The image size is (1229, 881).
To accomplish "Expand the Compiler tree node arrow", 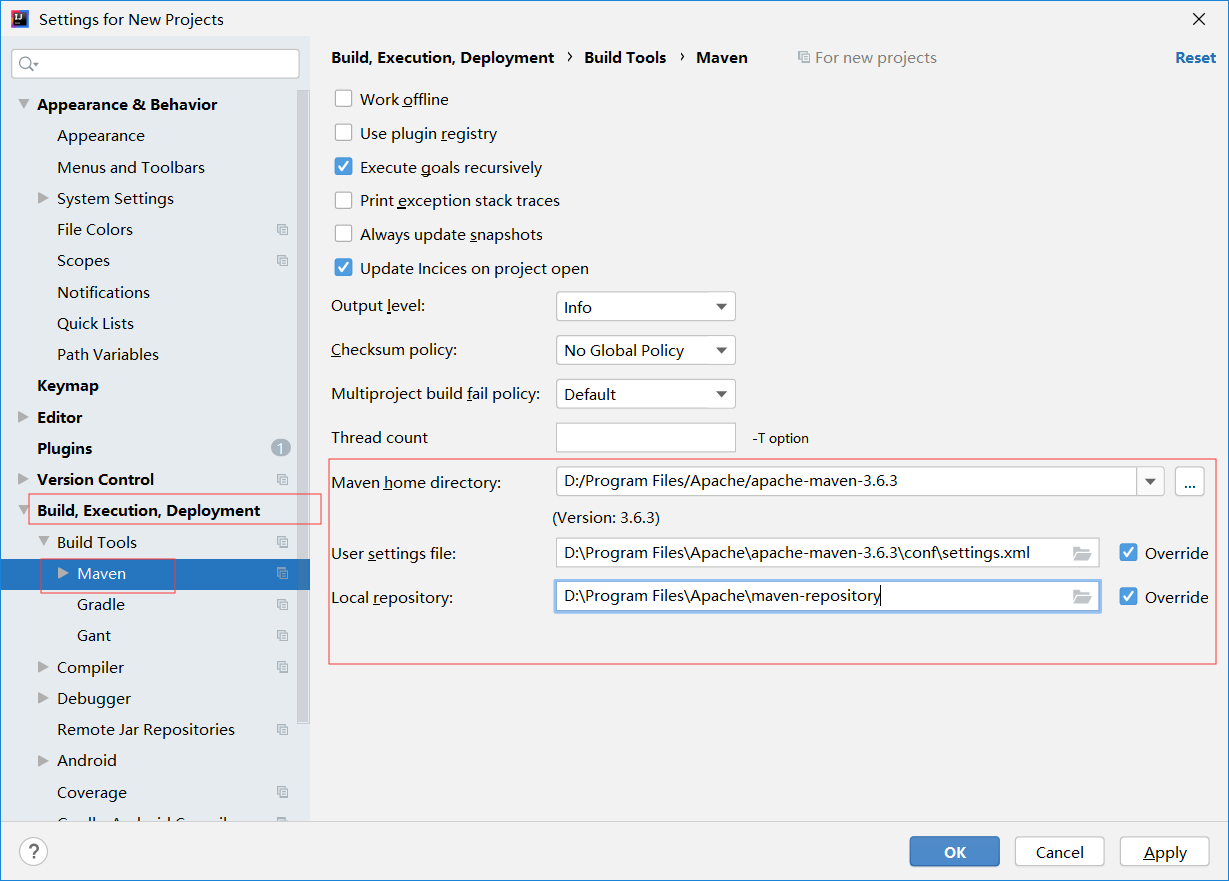I will click(43, 667).
